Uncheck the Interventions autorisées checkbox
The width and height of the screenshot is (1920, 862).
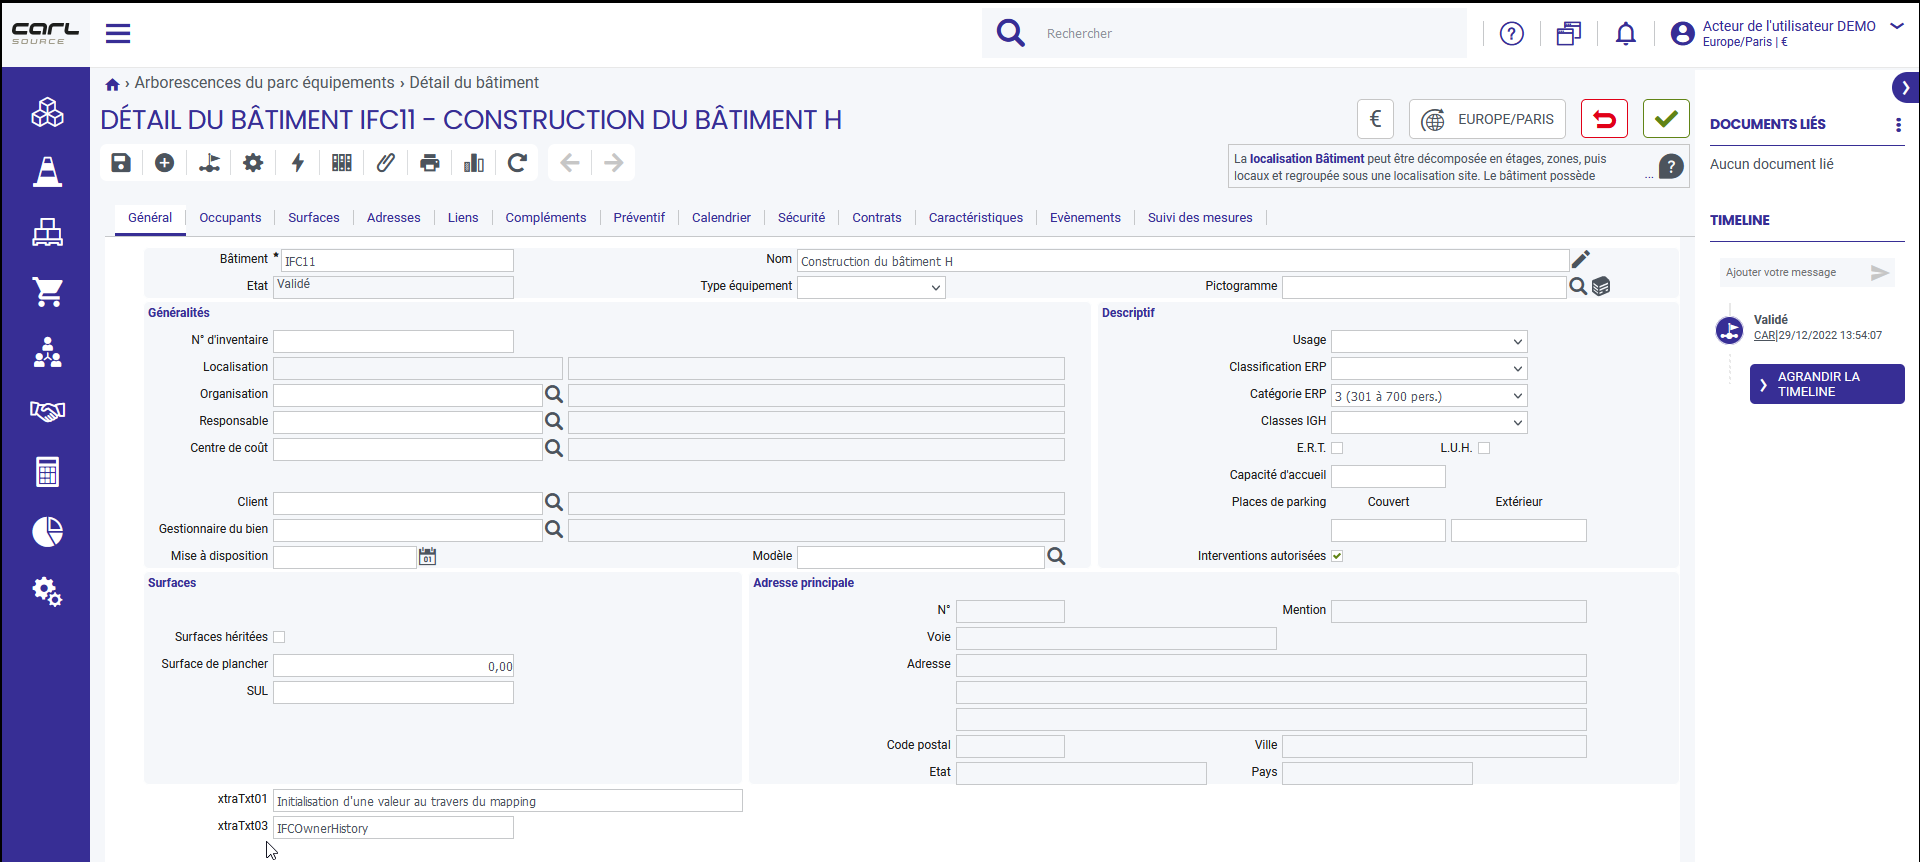[1337, 556]
